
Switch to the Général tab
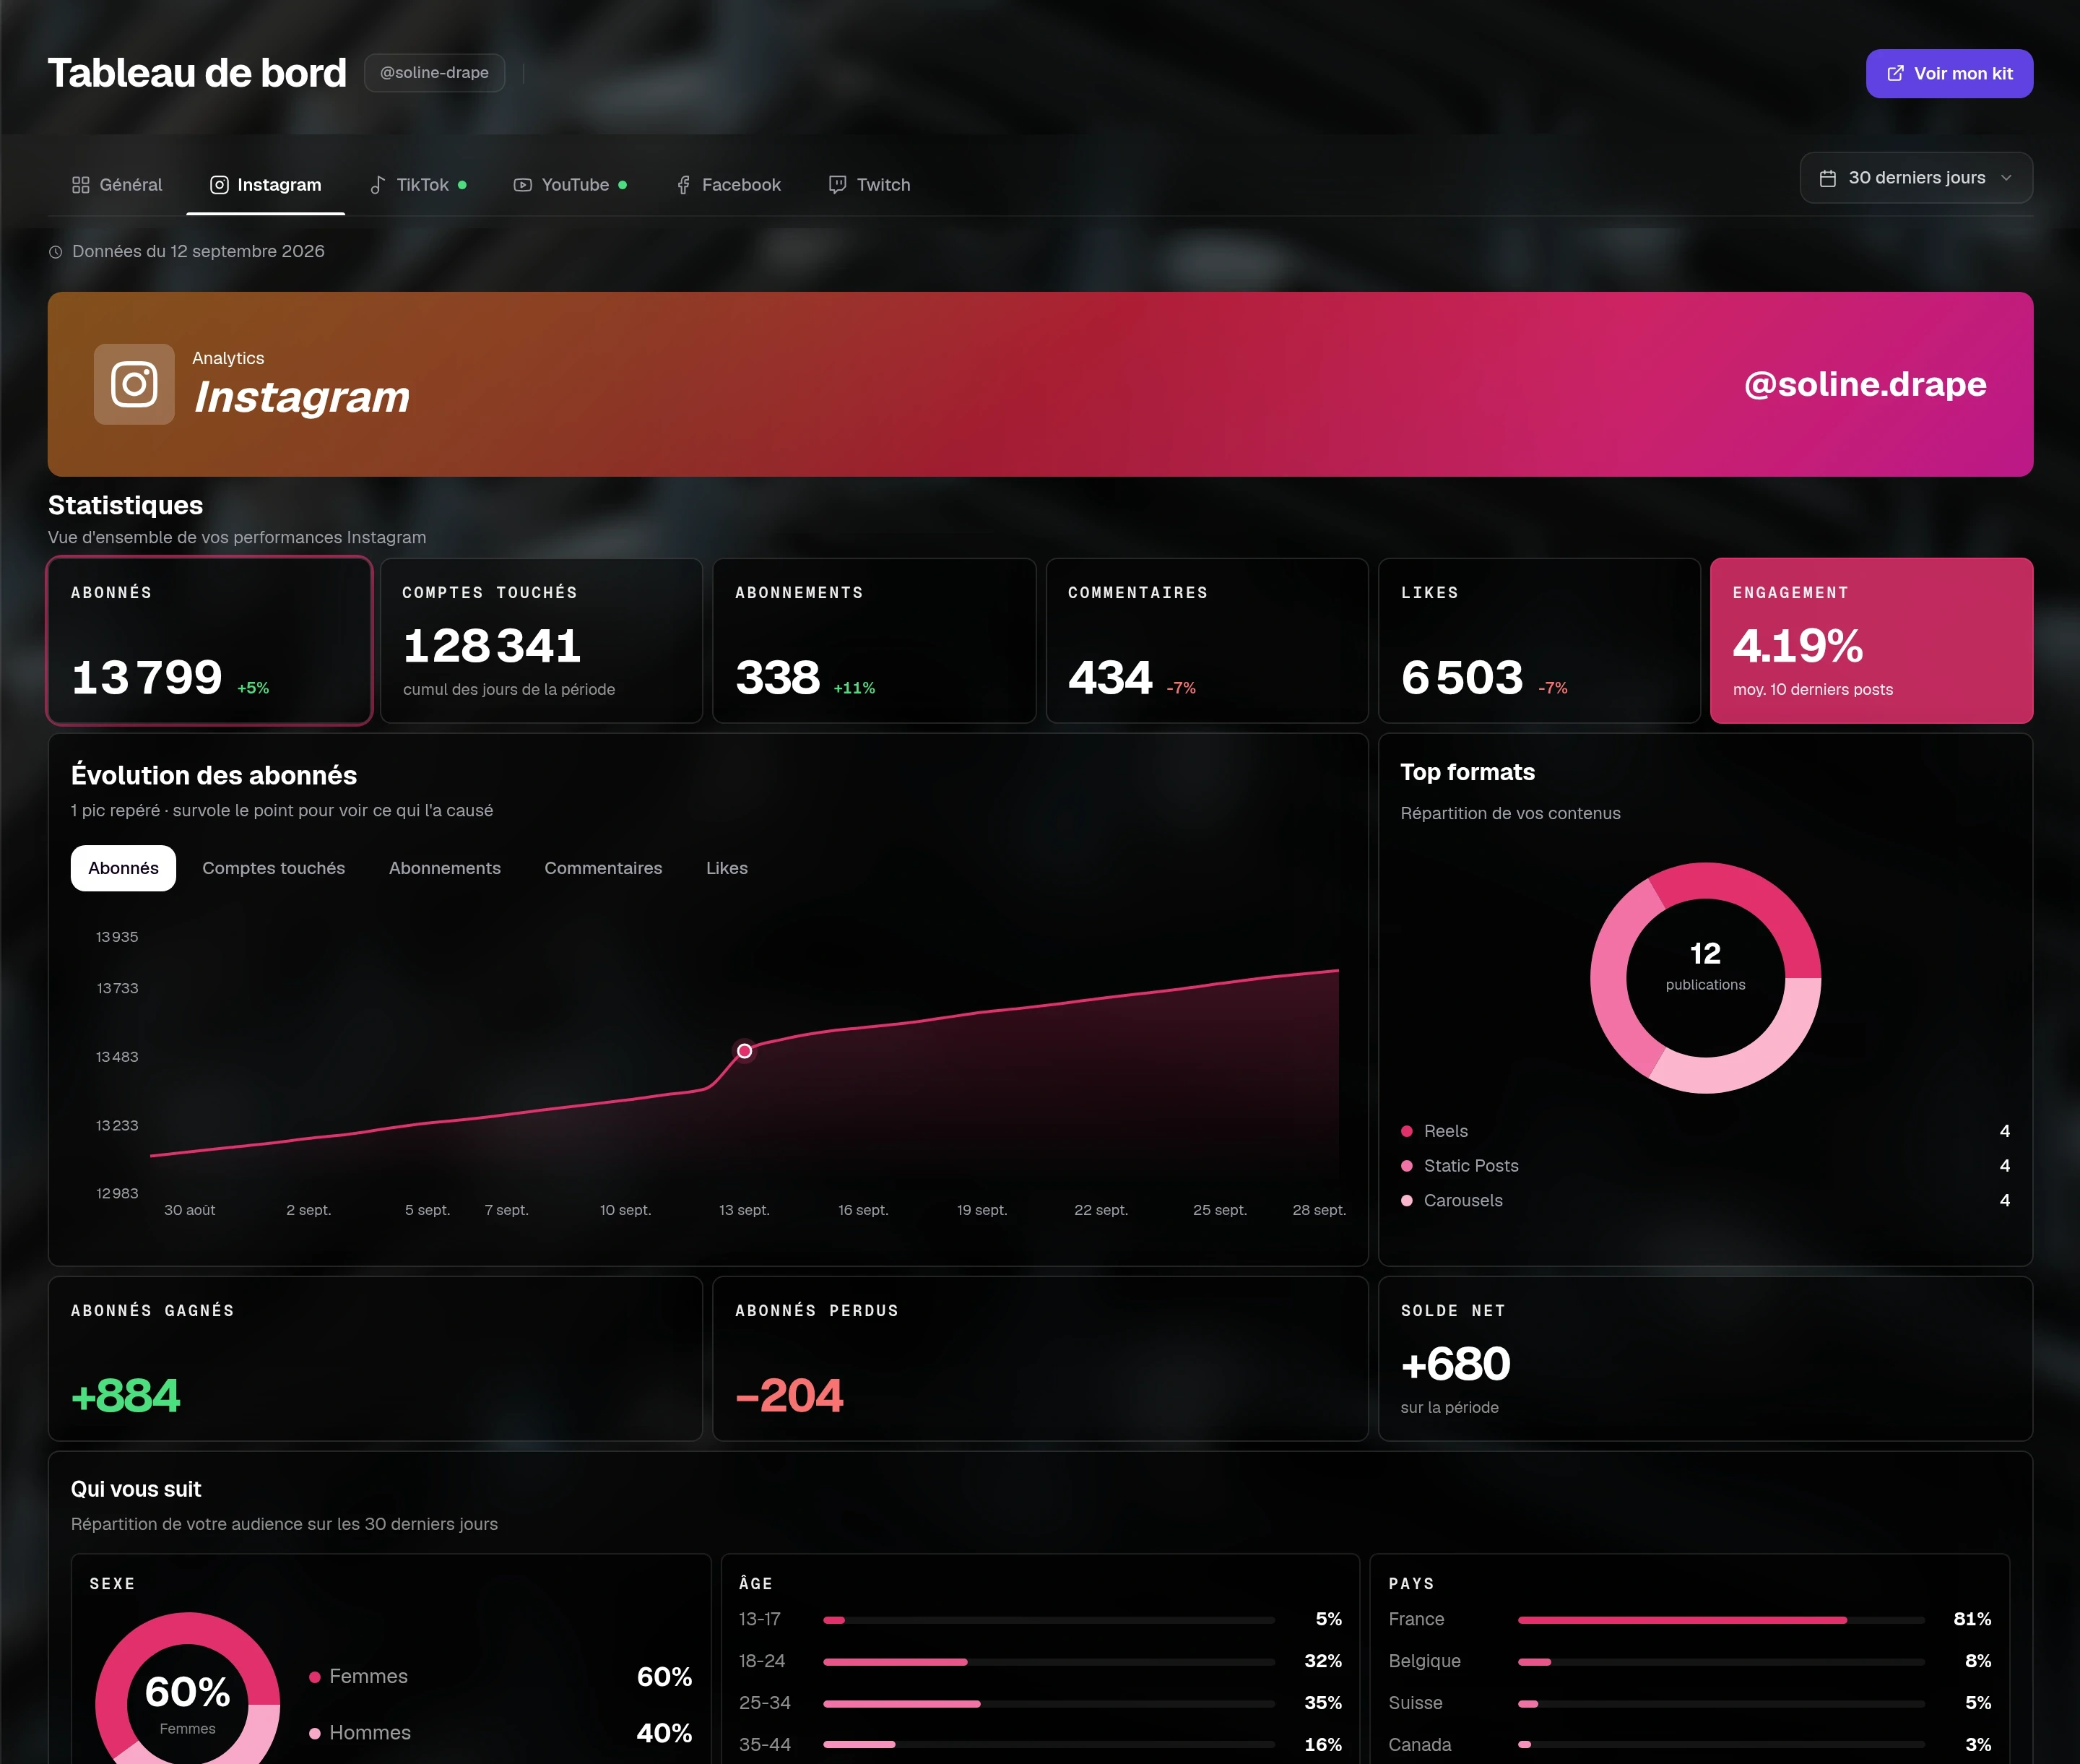pos(117,185)
